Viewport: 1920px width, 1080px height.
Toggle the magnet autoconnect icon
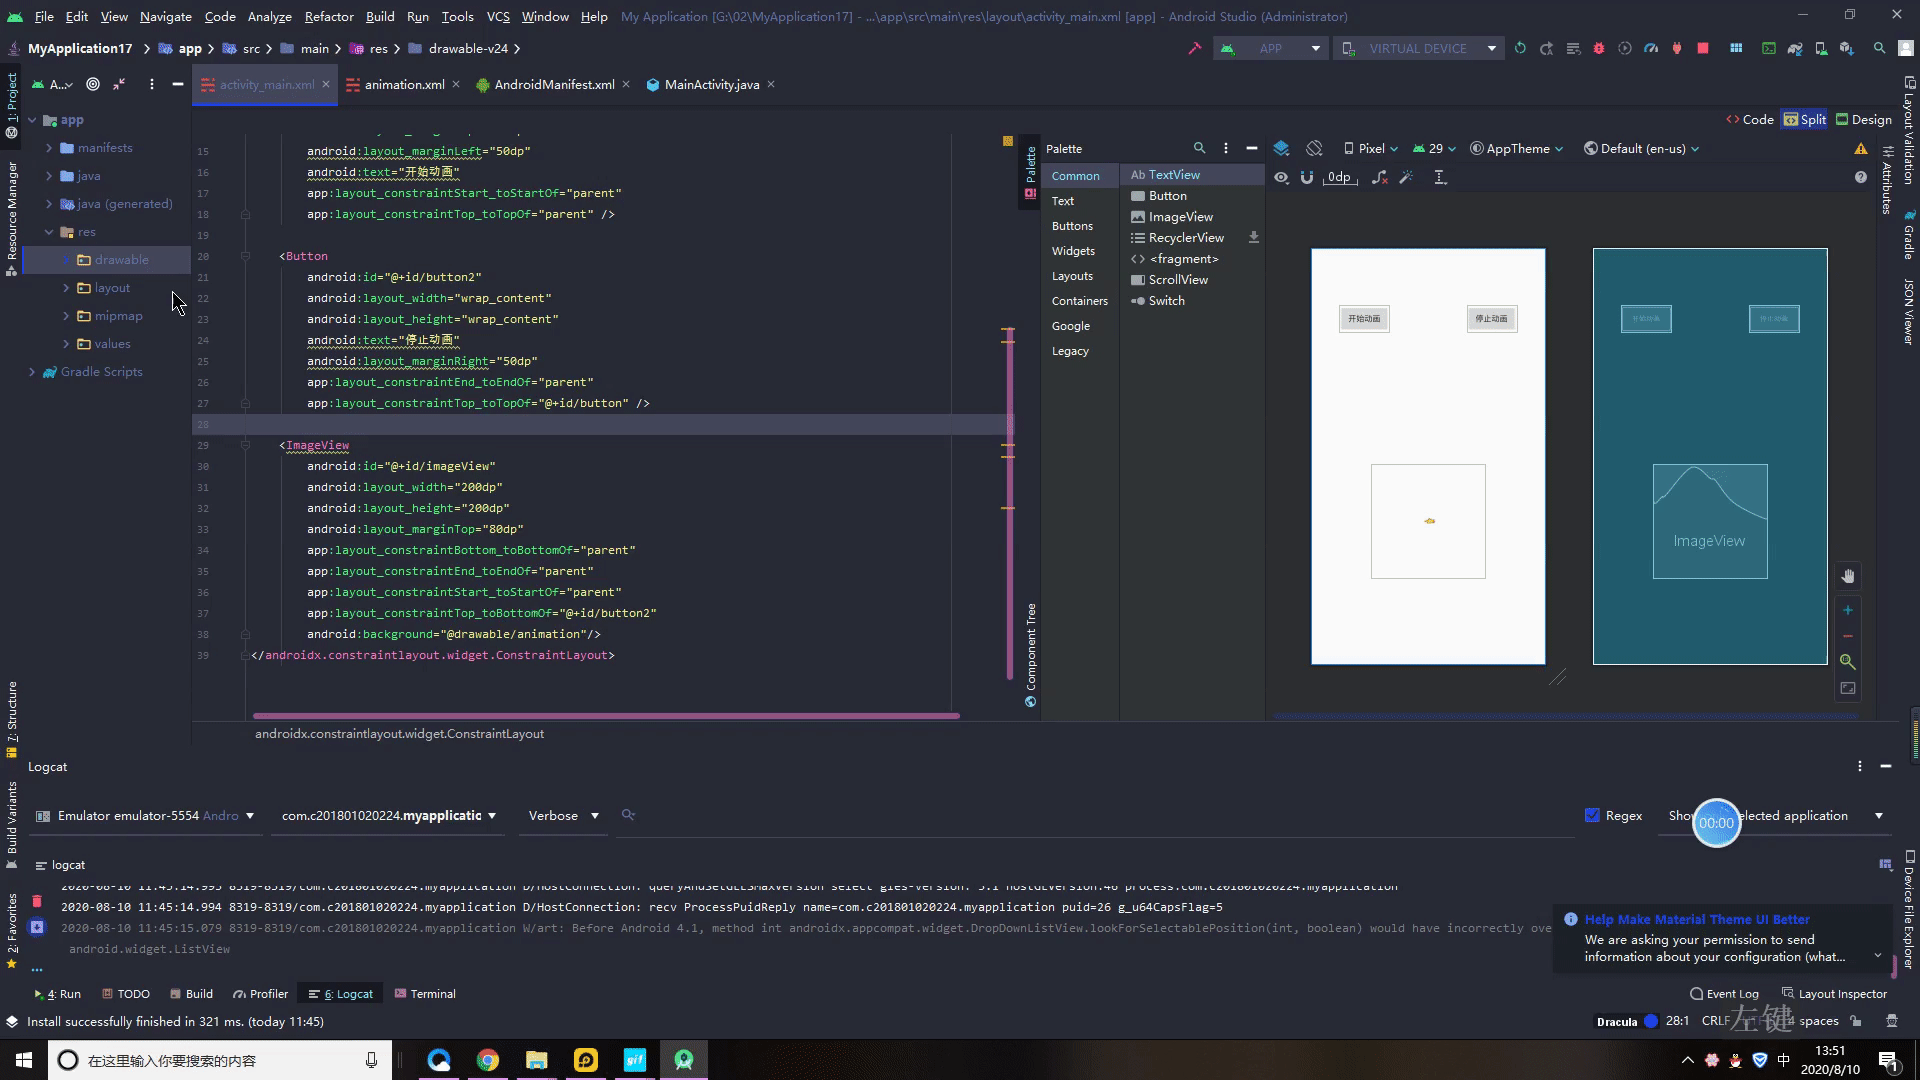pos(1306,177)
